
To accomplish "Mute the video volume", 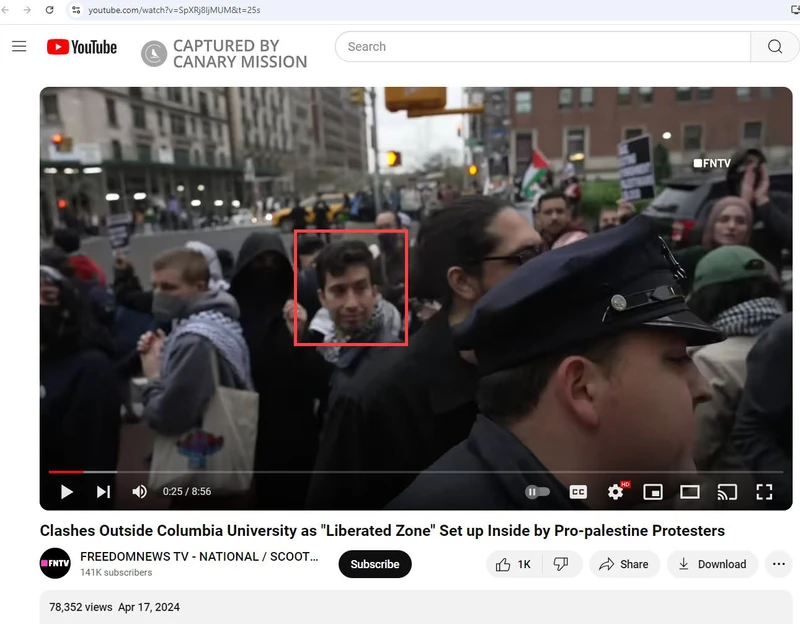I will tap(140, 491).
